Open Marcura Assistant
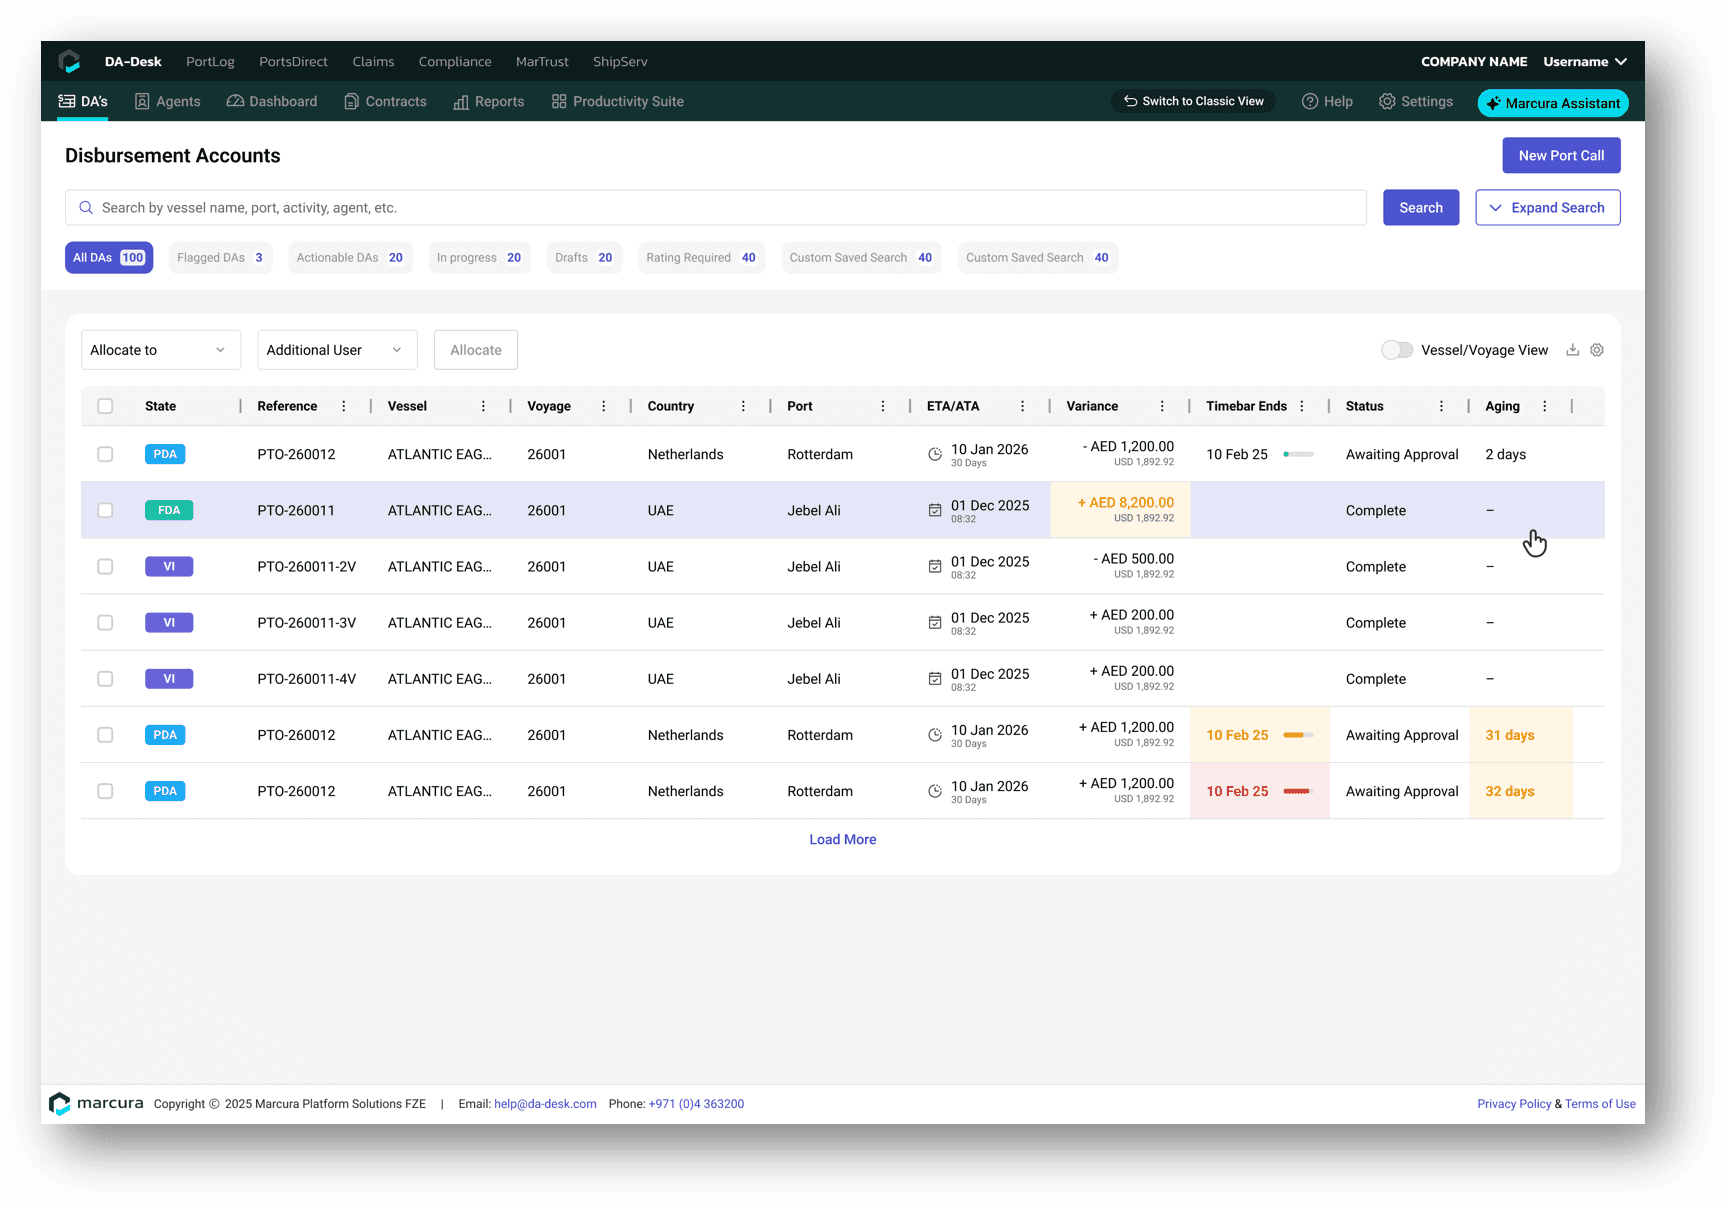The height and width of the screenshot is (1206, 1727). [1553, 103]
